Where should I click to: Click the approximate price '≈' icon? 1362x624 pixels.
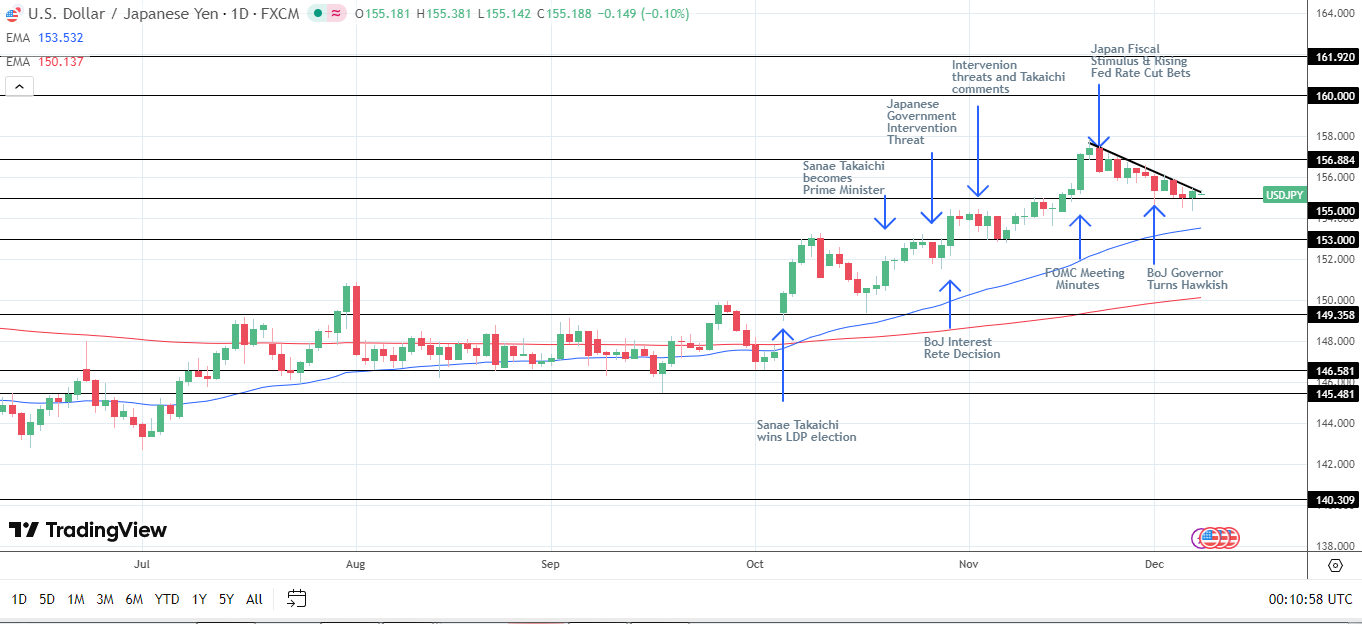click(x=337, y=13)
